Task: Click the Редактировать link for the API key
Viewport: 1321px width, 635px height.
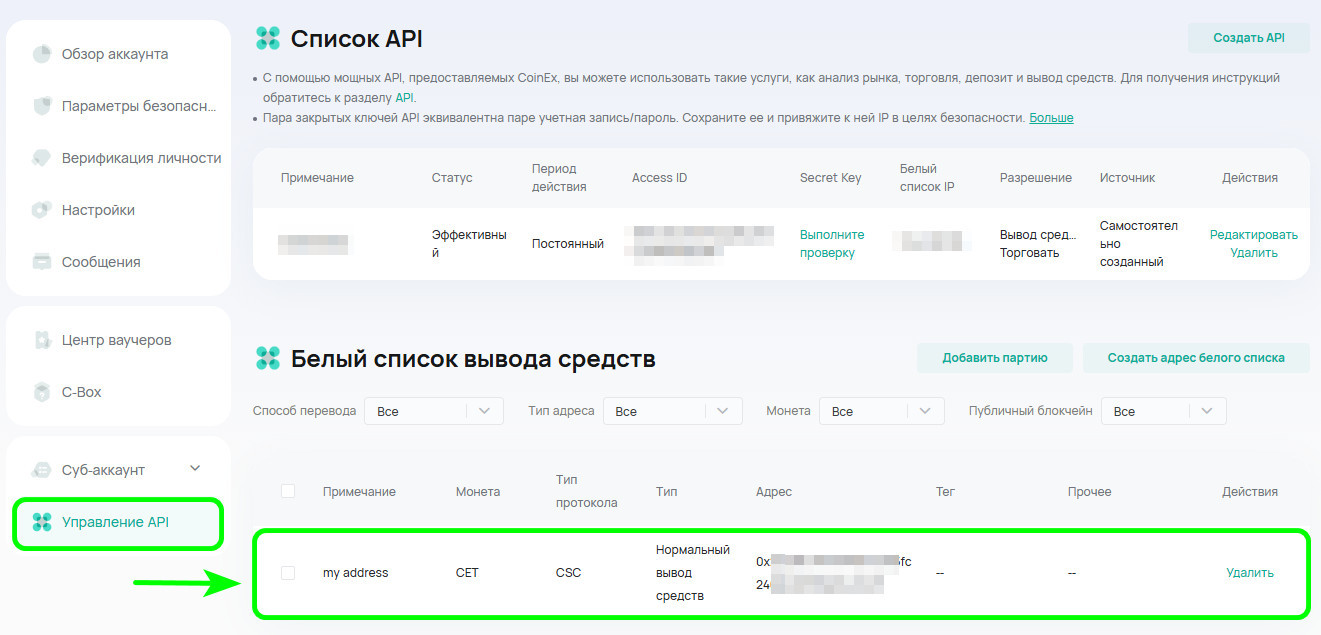Action: [x=1253, y=235]
